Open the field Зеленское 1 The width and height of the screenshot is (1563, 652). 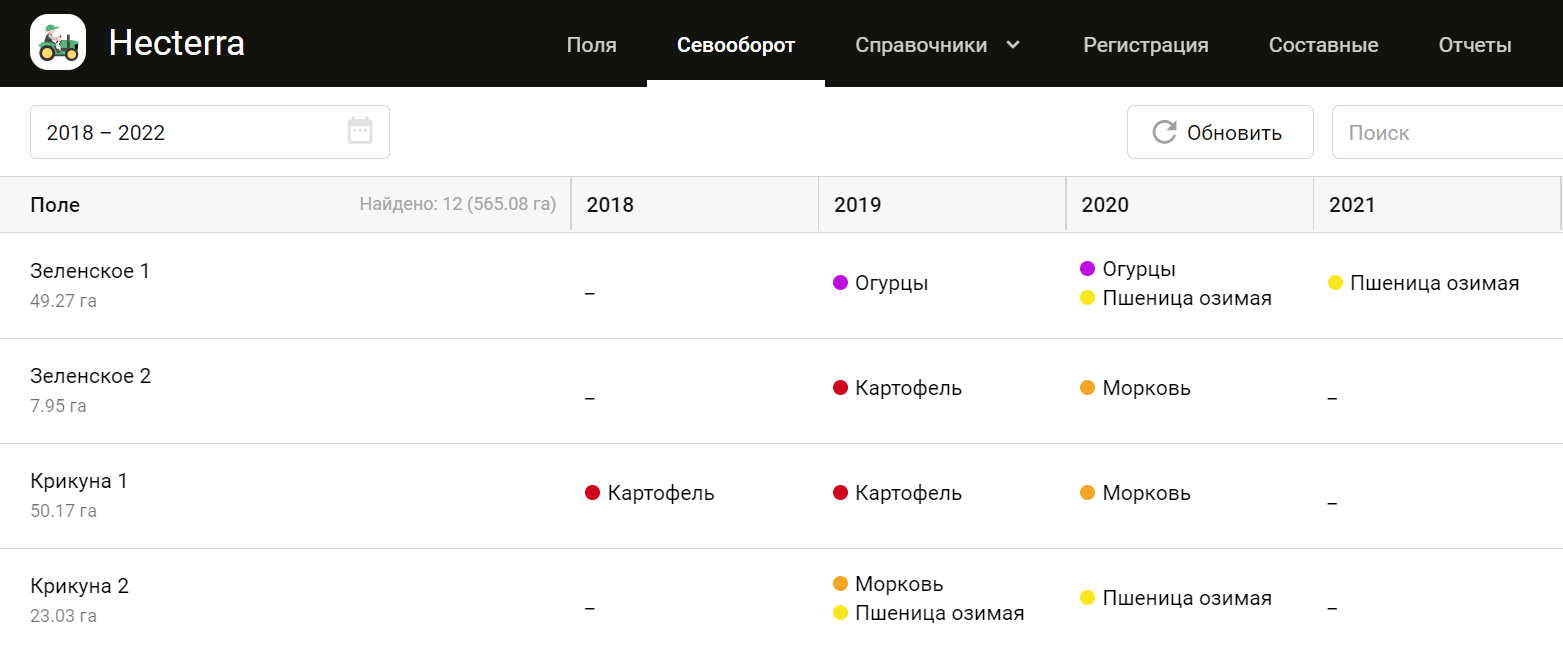coord(90,270)
